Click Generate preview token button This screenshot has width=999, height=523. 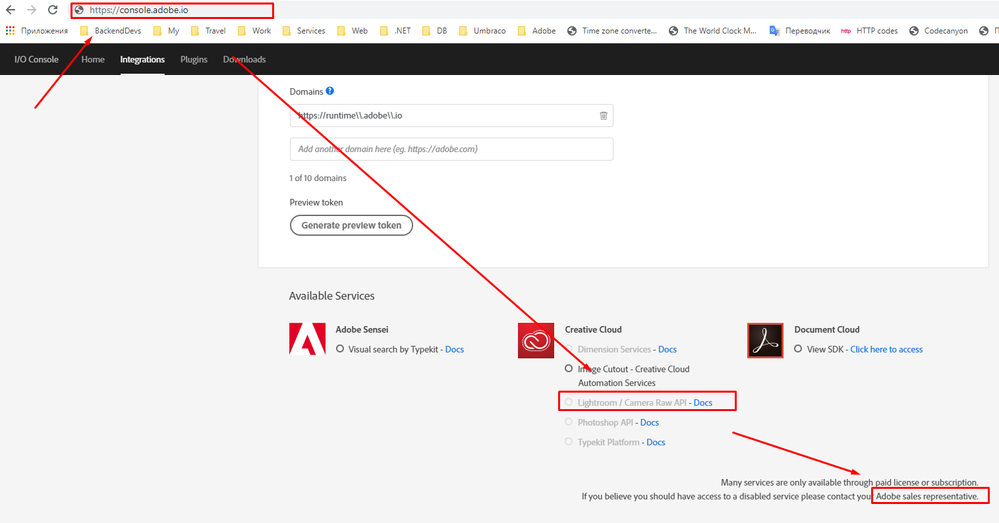pos(351,225)
